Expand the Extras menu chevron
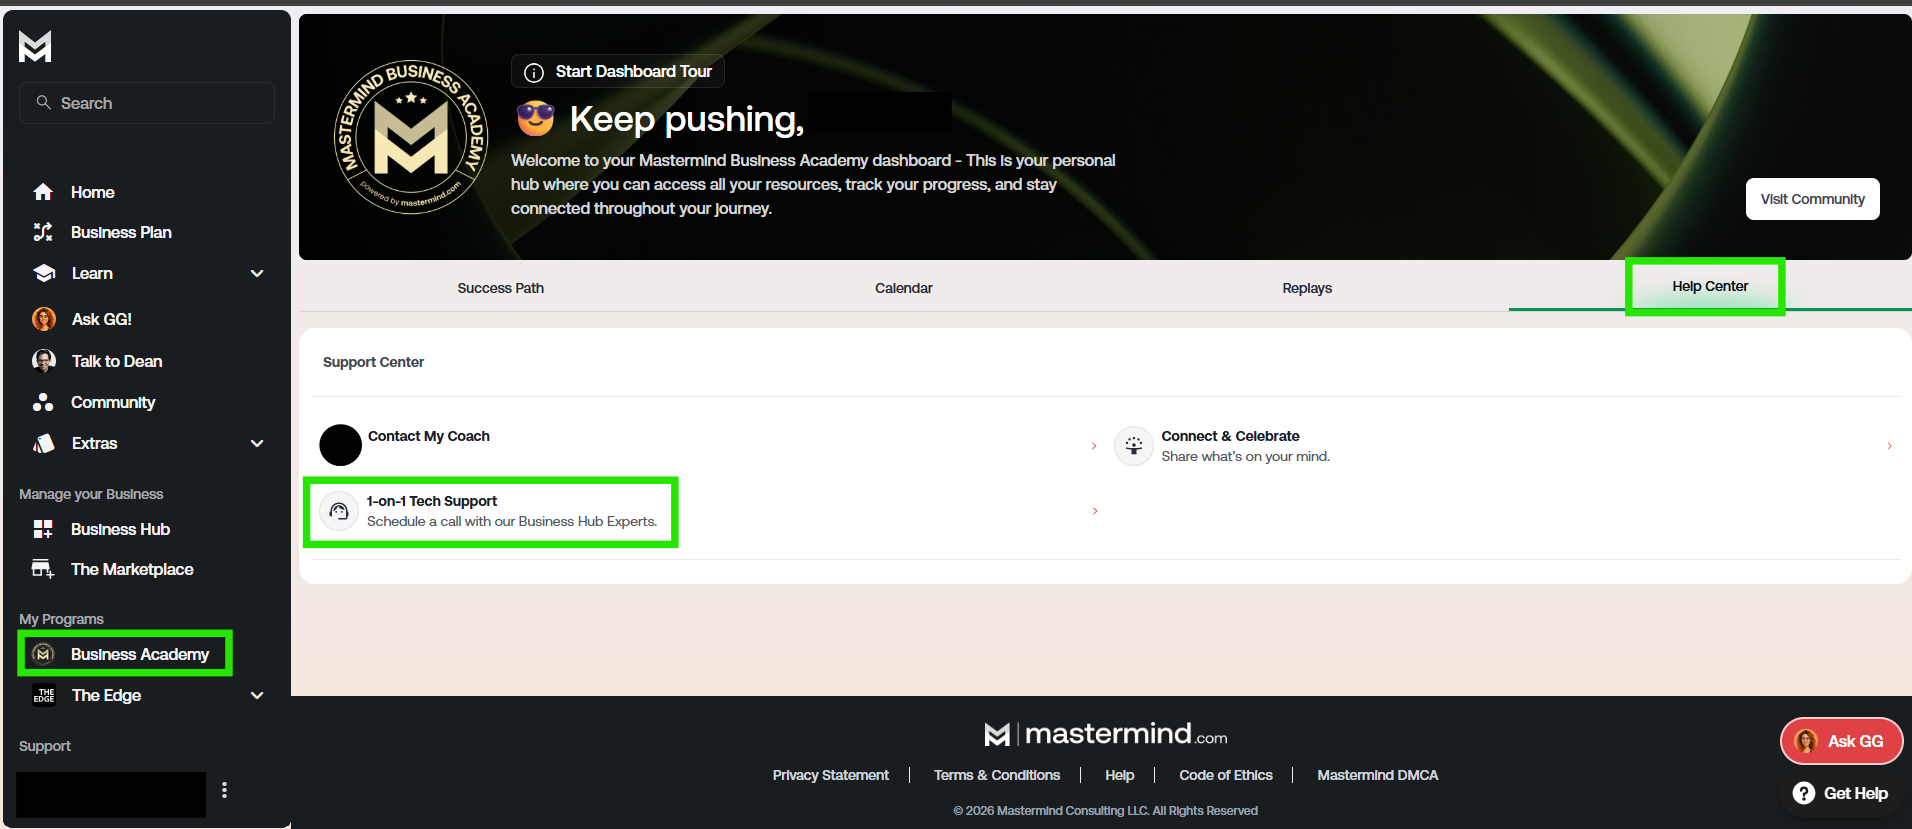 (x=257, y=443)
